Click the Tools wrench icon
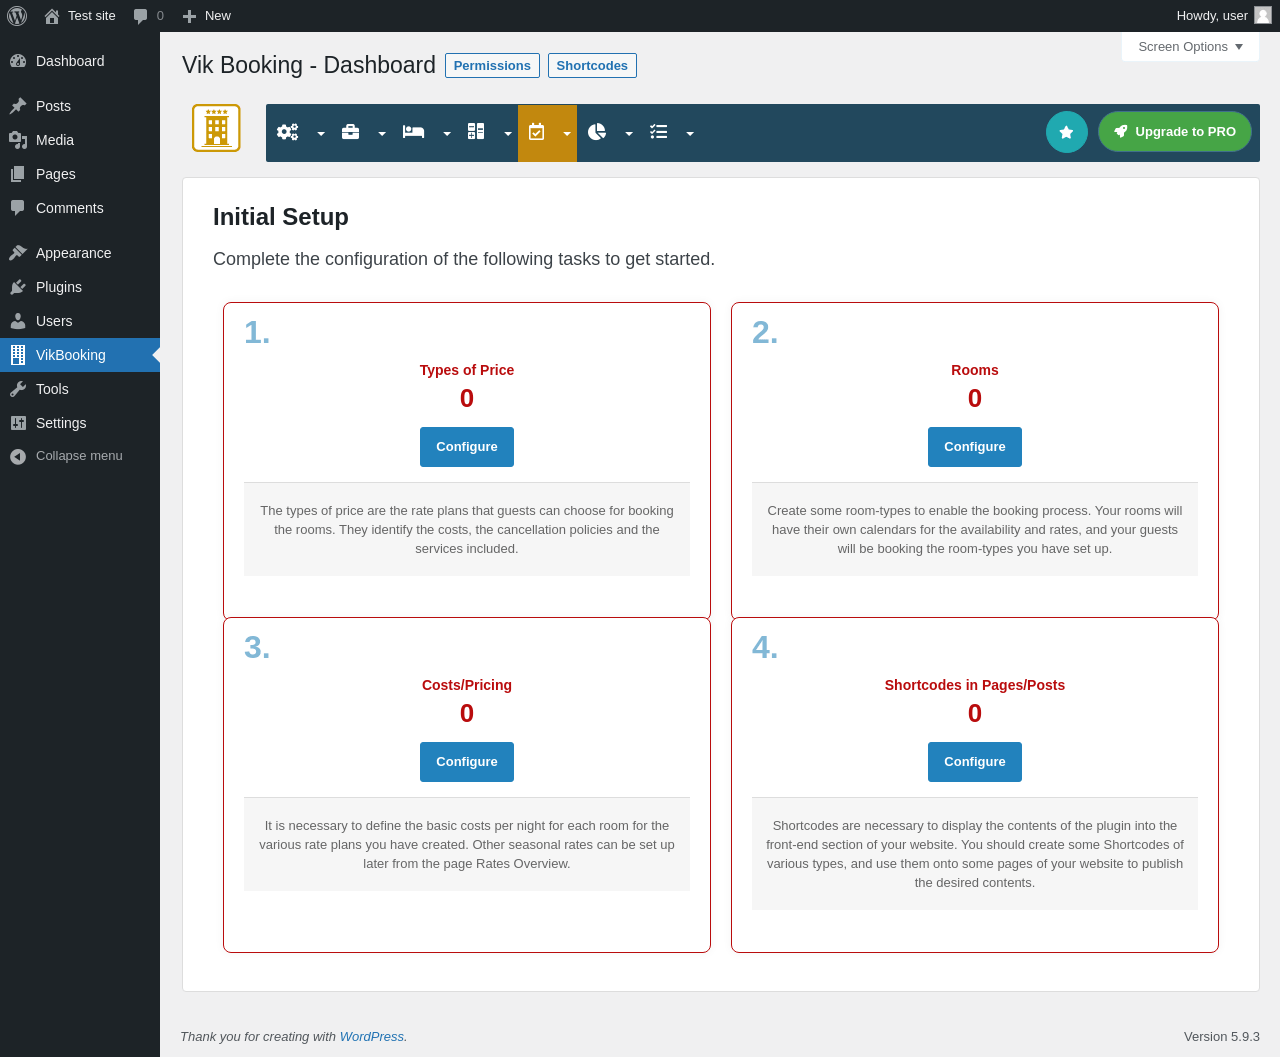Viewport: 1280px width, 1057px height. point(18,389)
